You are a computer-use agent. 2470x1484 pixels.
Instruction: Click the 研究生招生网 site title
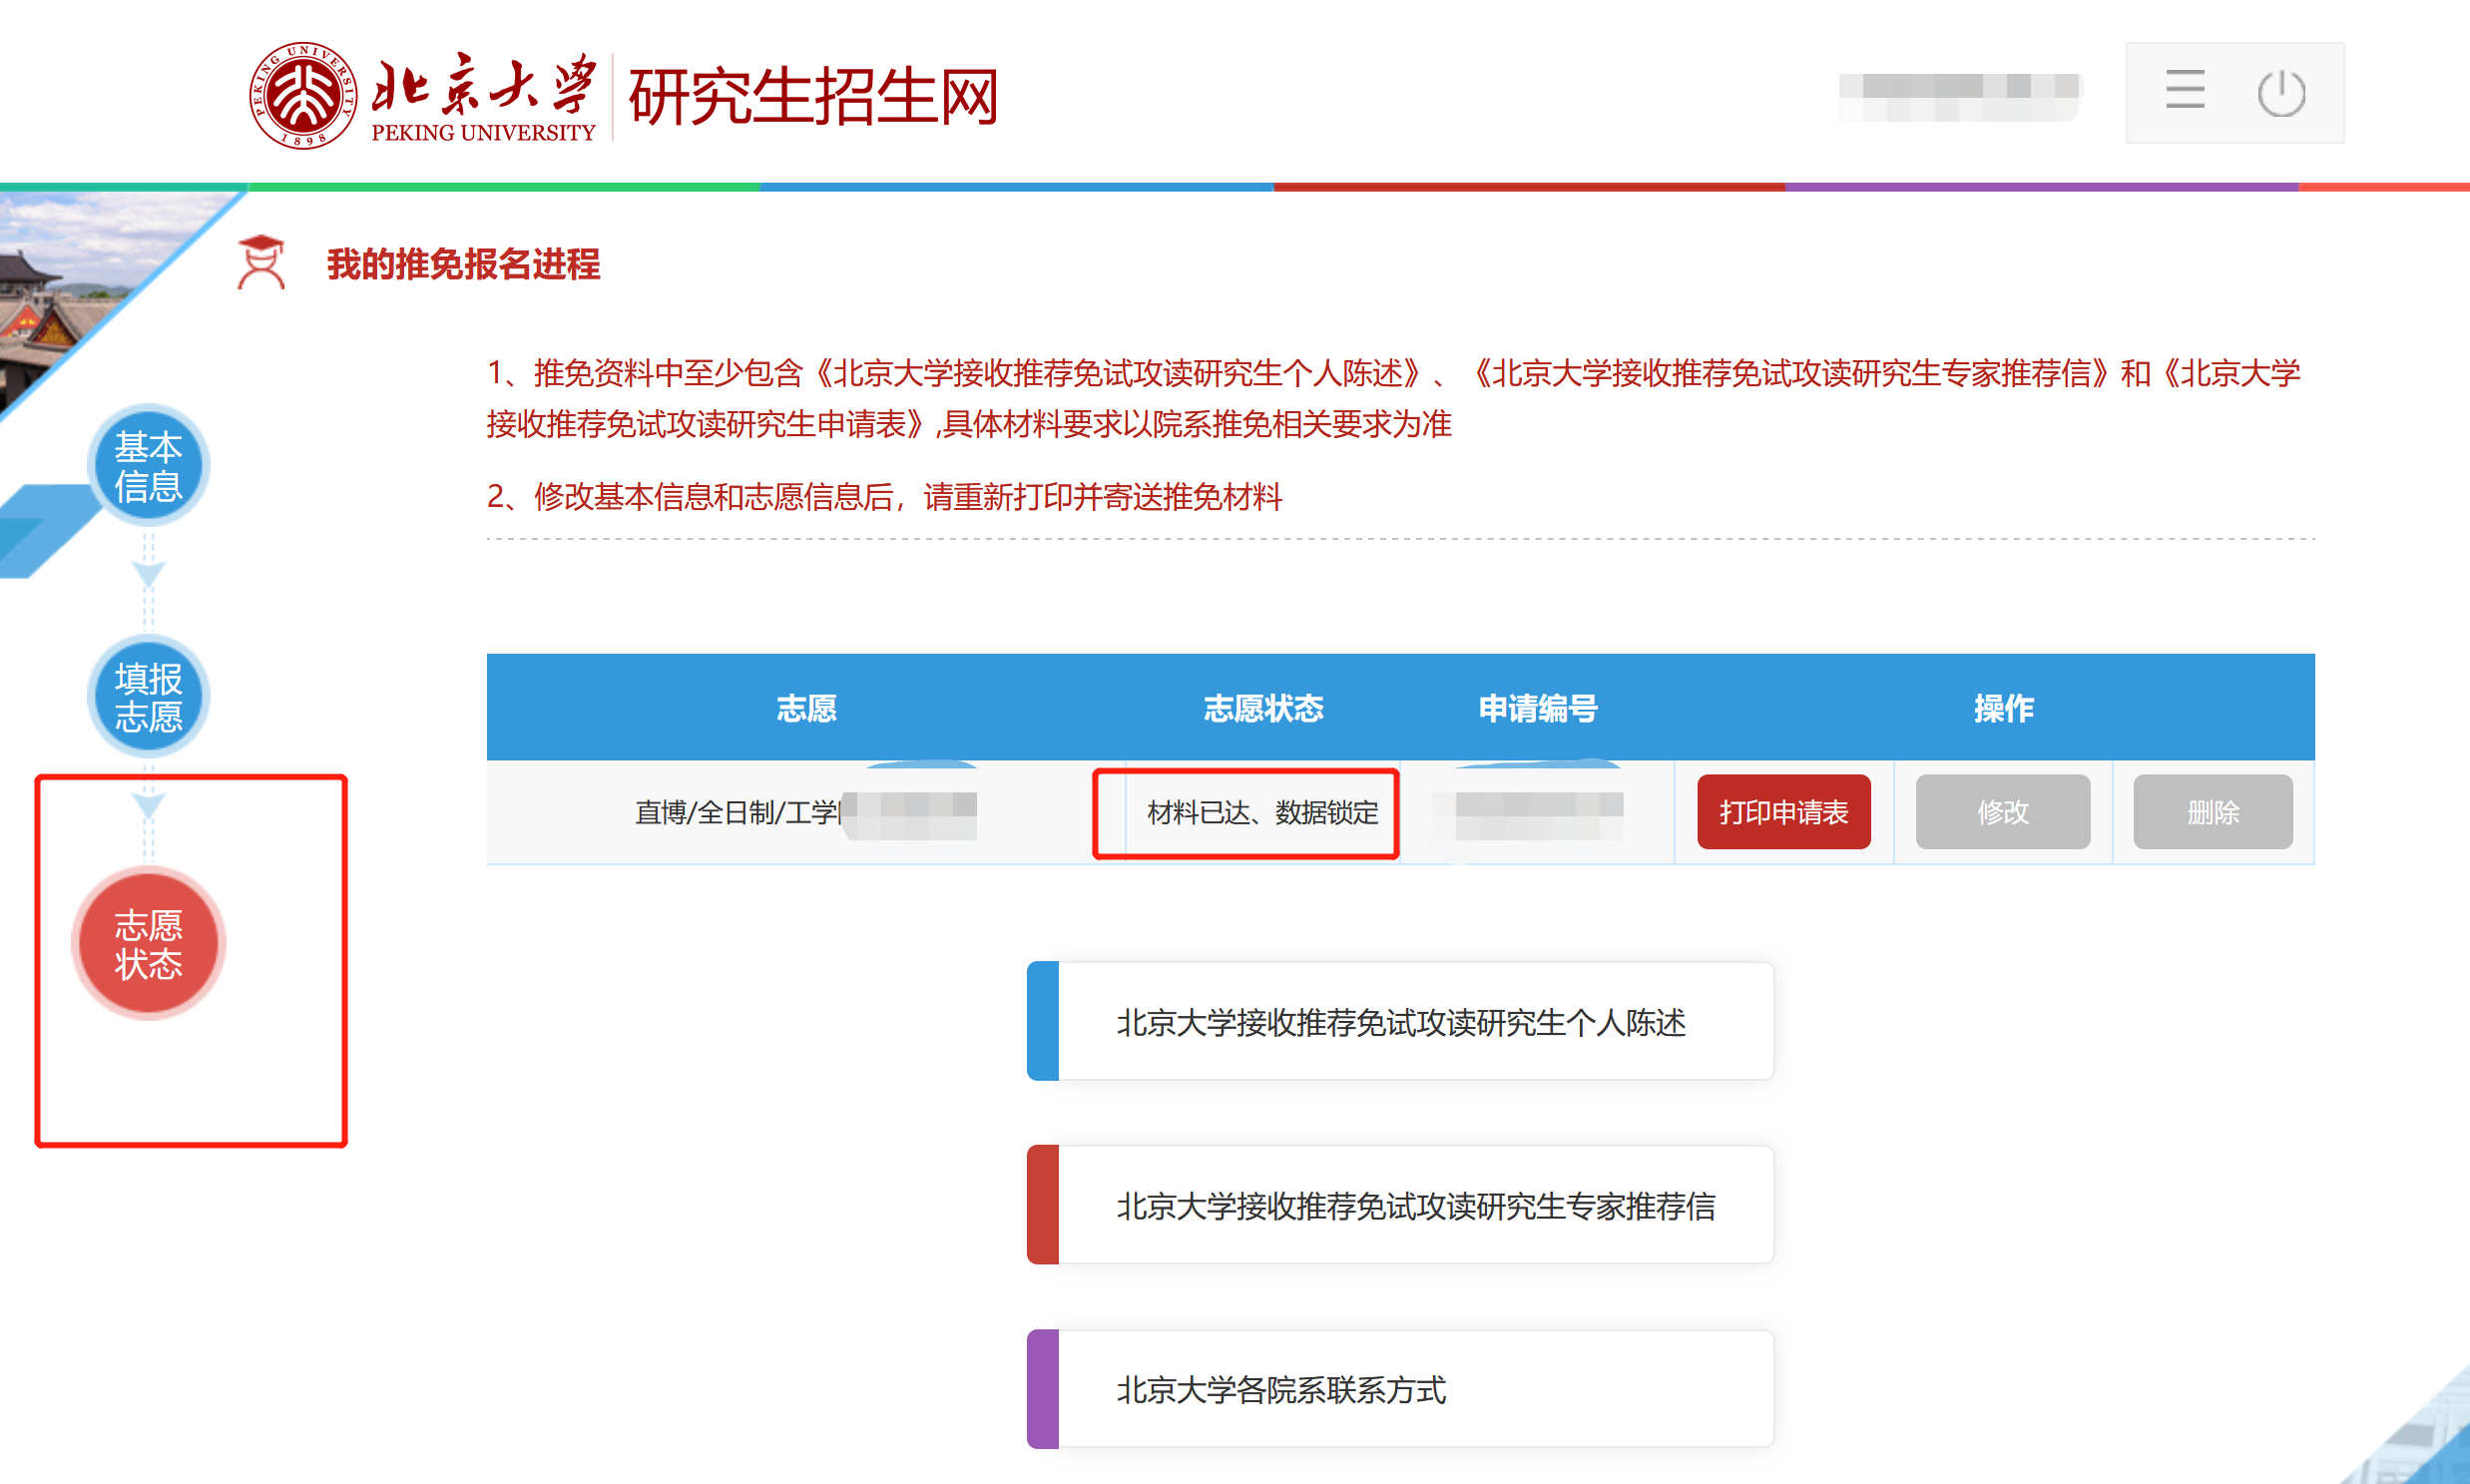point(812,97)
